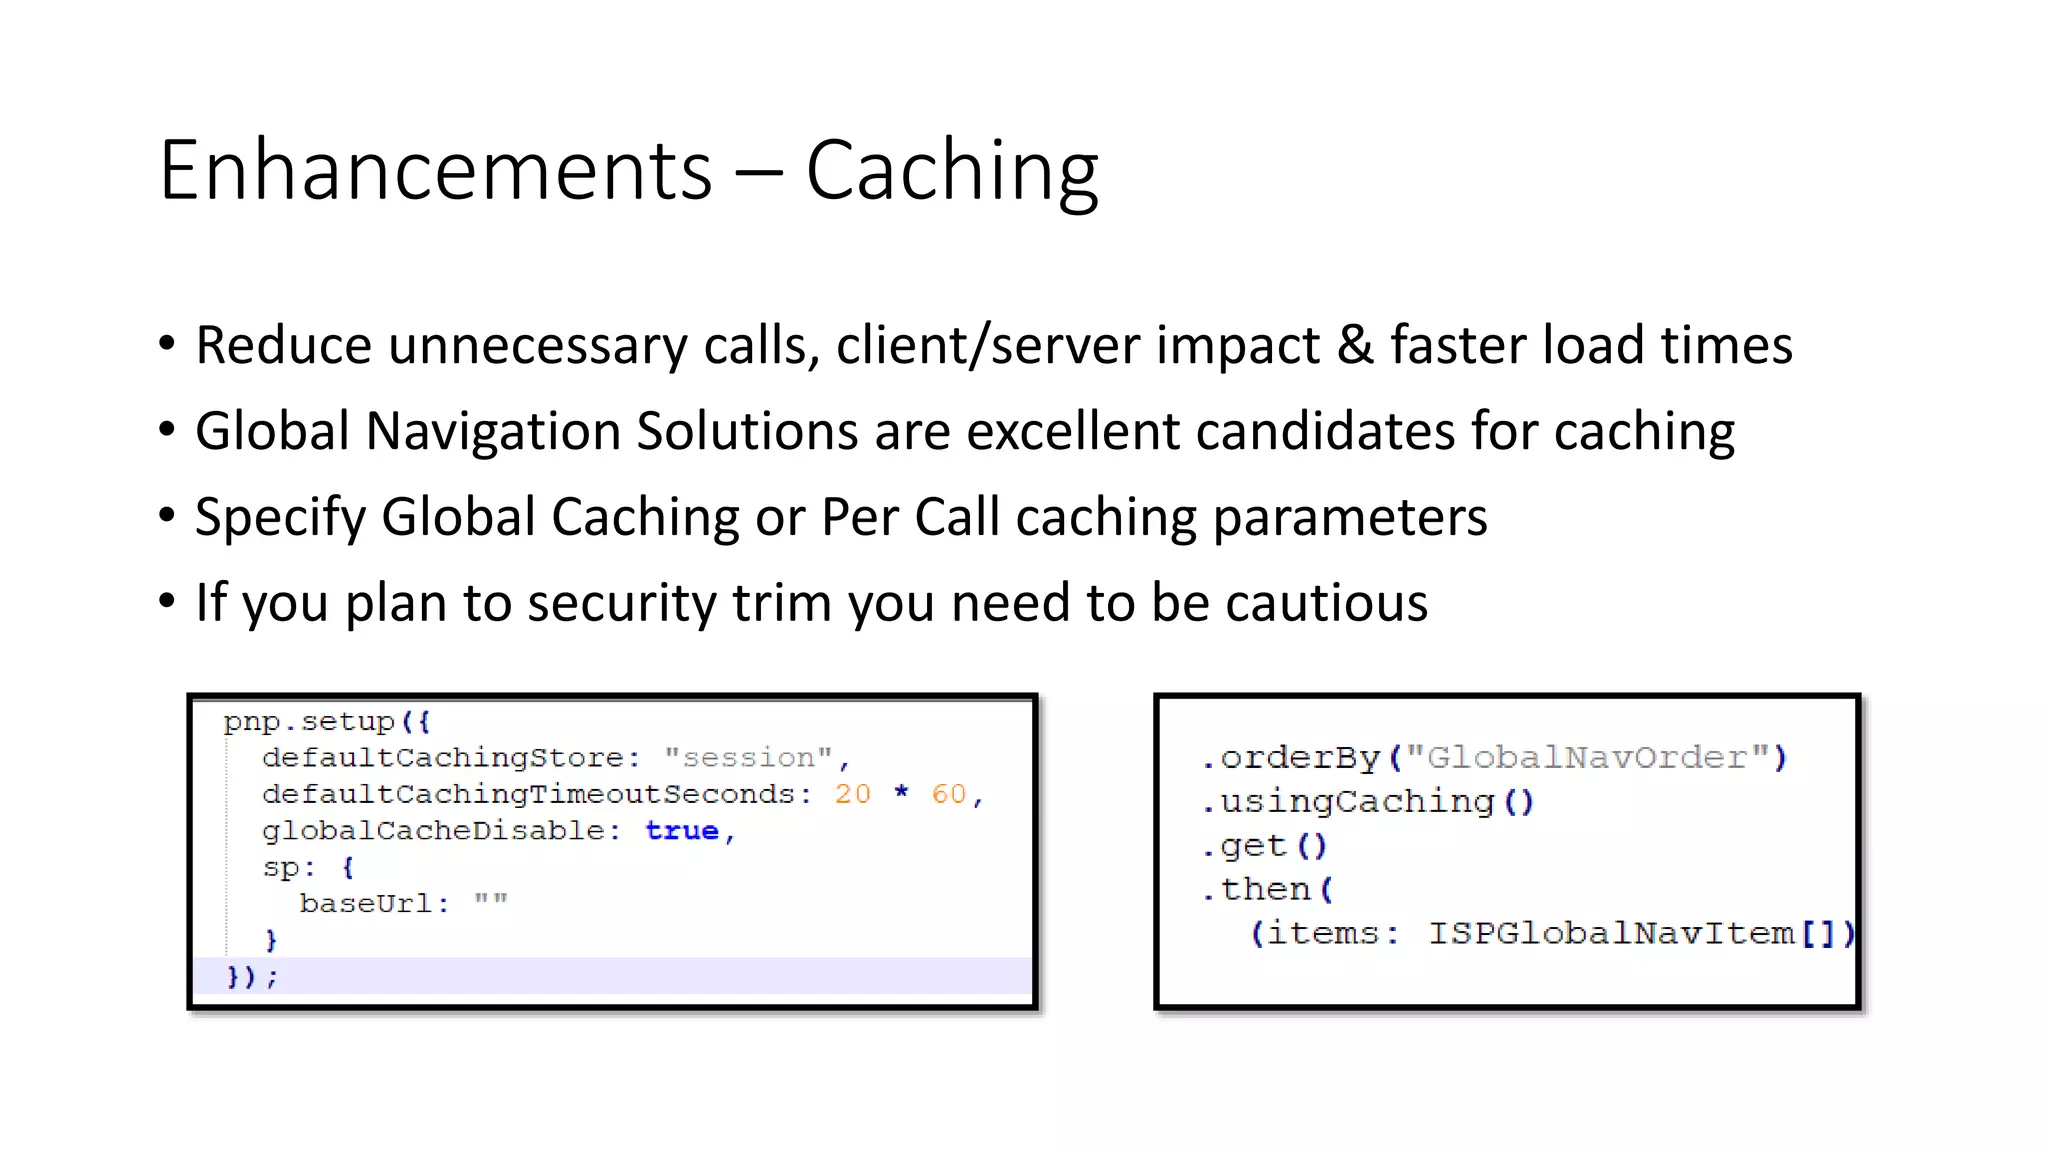The width and height of the screenshot is (2048, 1152).
Task: Click the '.orderBy("GlobalNavOrder")' code line
Action: click(x=1493, y=758)
